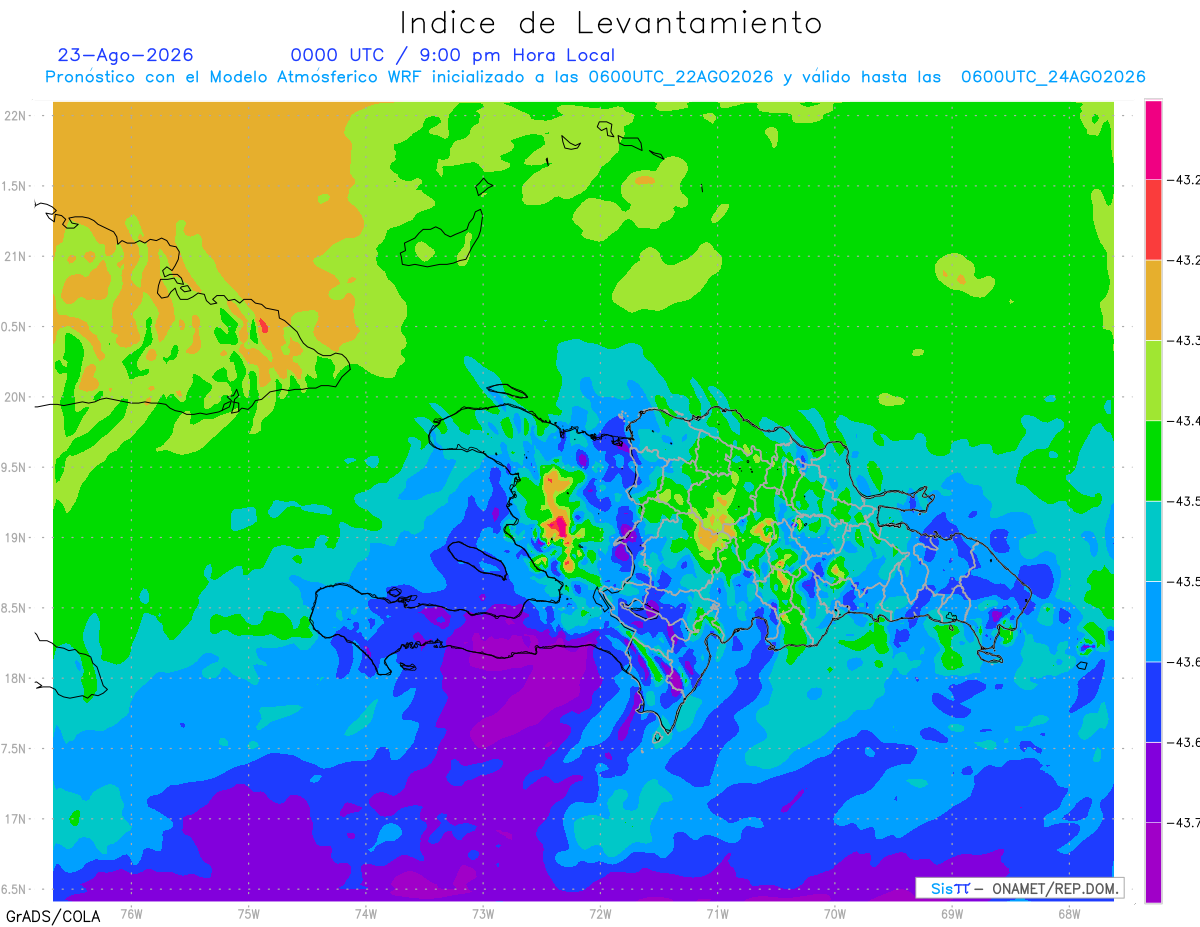1200x927 pixels.
Task: Click the '0000 UTC / 9:00 pm Hora Local' text
Action: (x=453, y=55)
